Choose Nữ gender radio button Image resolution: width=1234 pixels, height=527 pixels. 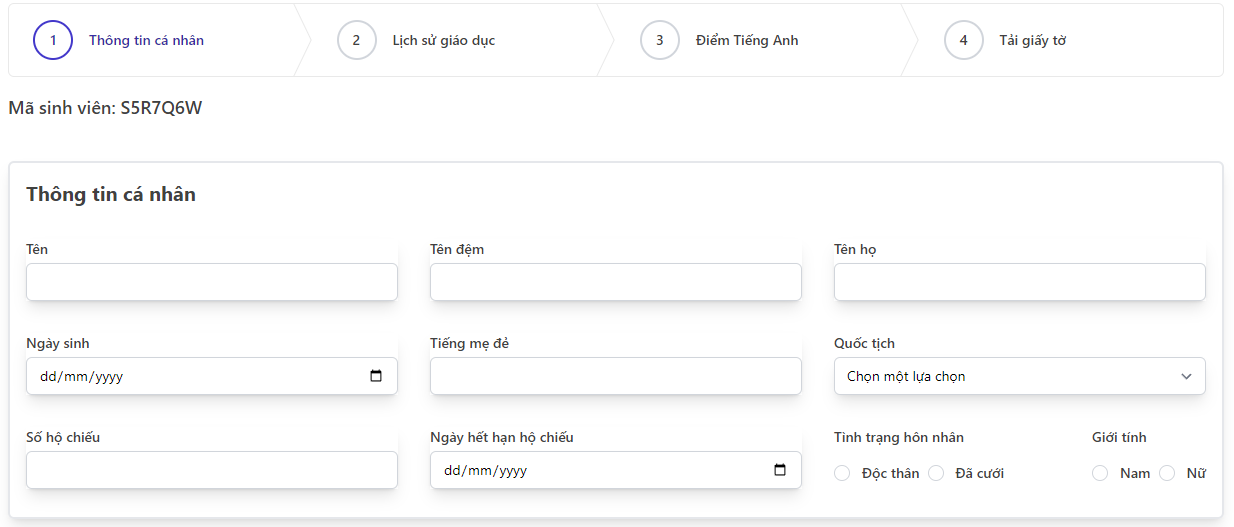(x=1167, y=473)
